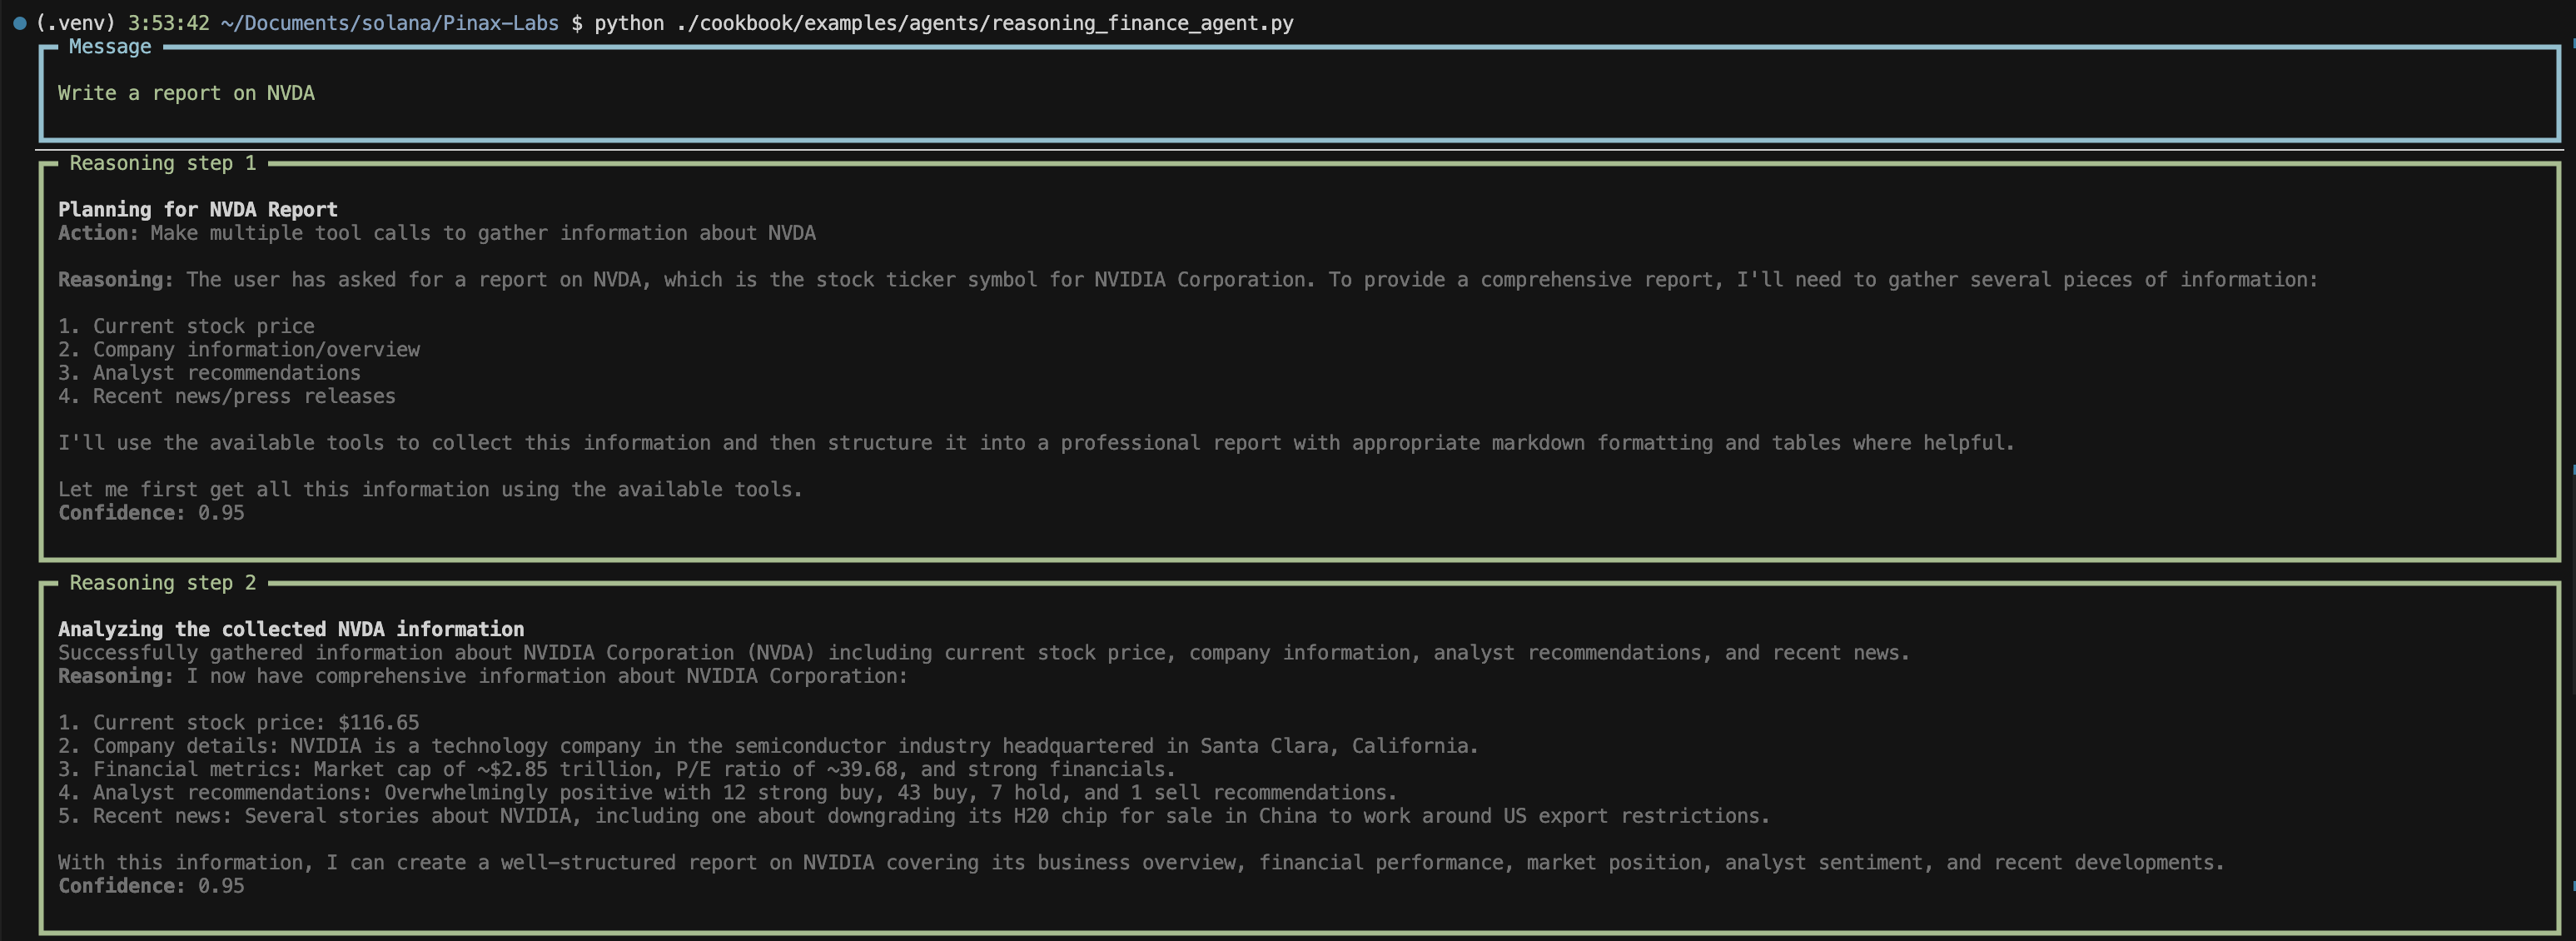Screen dimensions: 2576x941
Task: Click the '(.venv)' environment label
Action: point(75,23)
